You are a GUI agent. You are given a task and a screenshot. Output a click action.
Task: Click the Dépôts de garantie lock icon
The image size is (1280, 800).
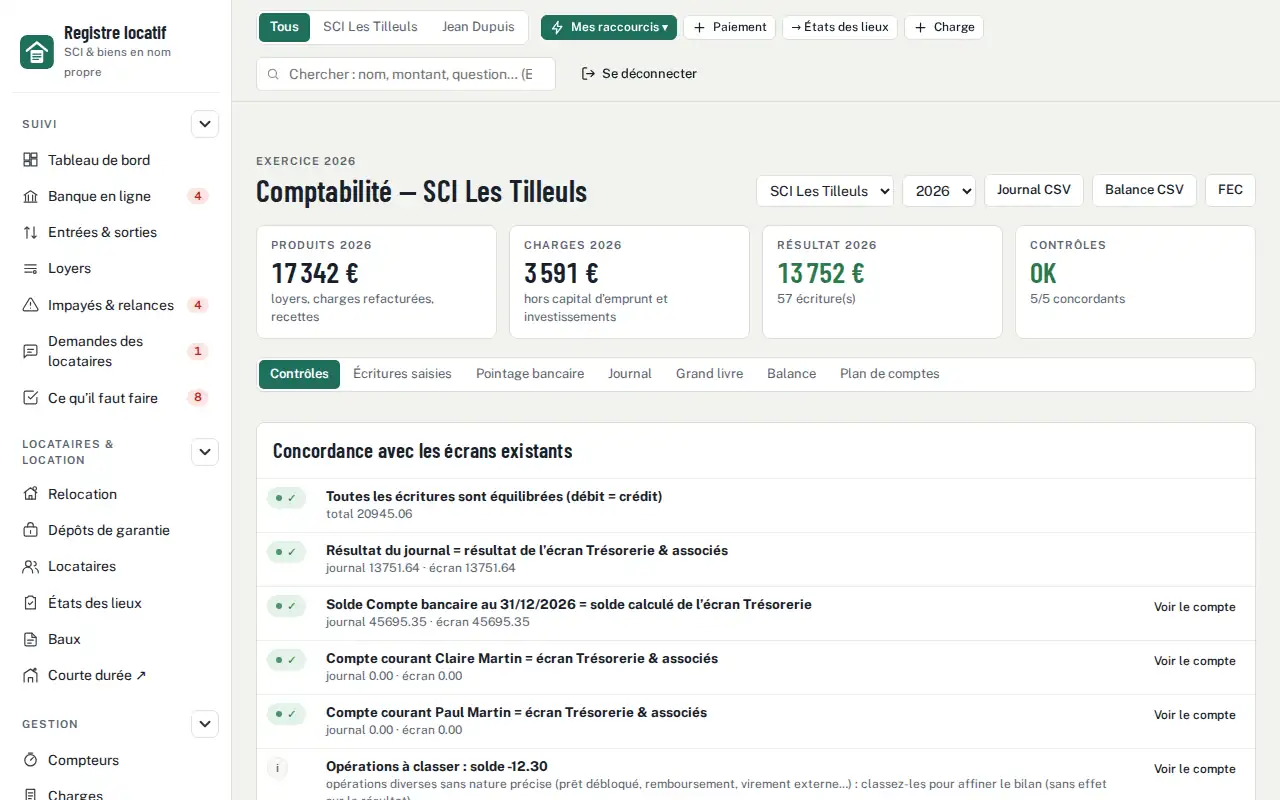(x=30, y=530)
